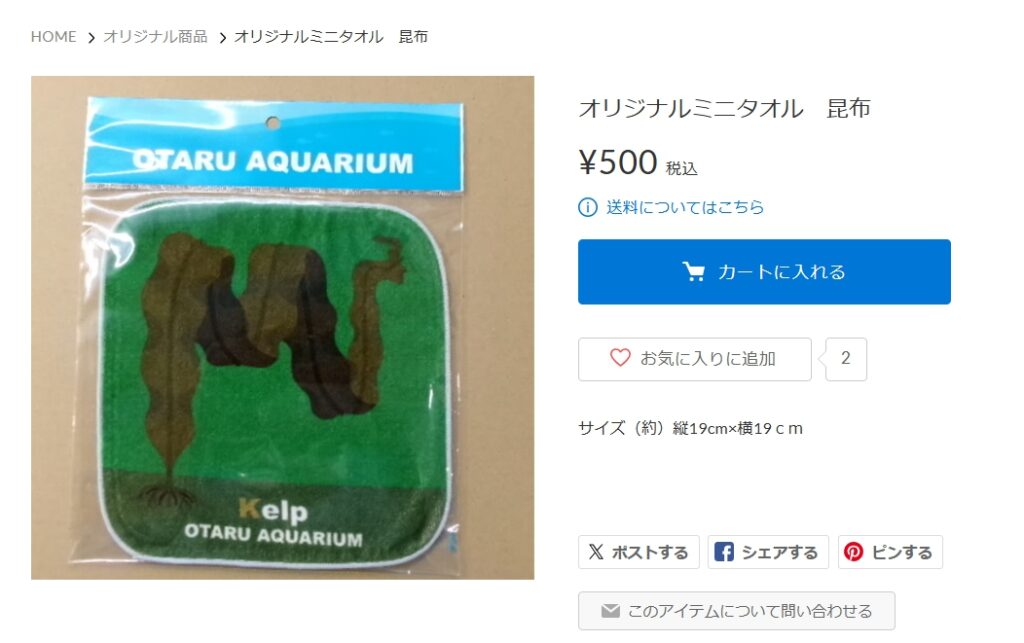The width and height of the screenshot is (1024, 643).
Task: Click the Facebook logo icon
Action: 724,552
